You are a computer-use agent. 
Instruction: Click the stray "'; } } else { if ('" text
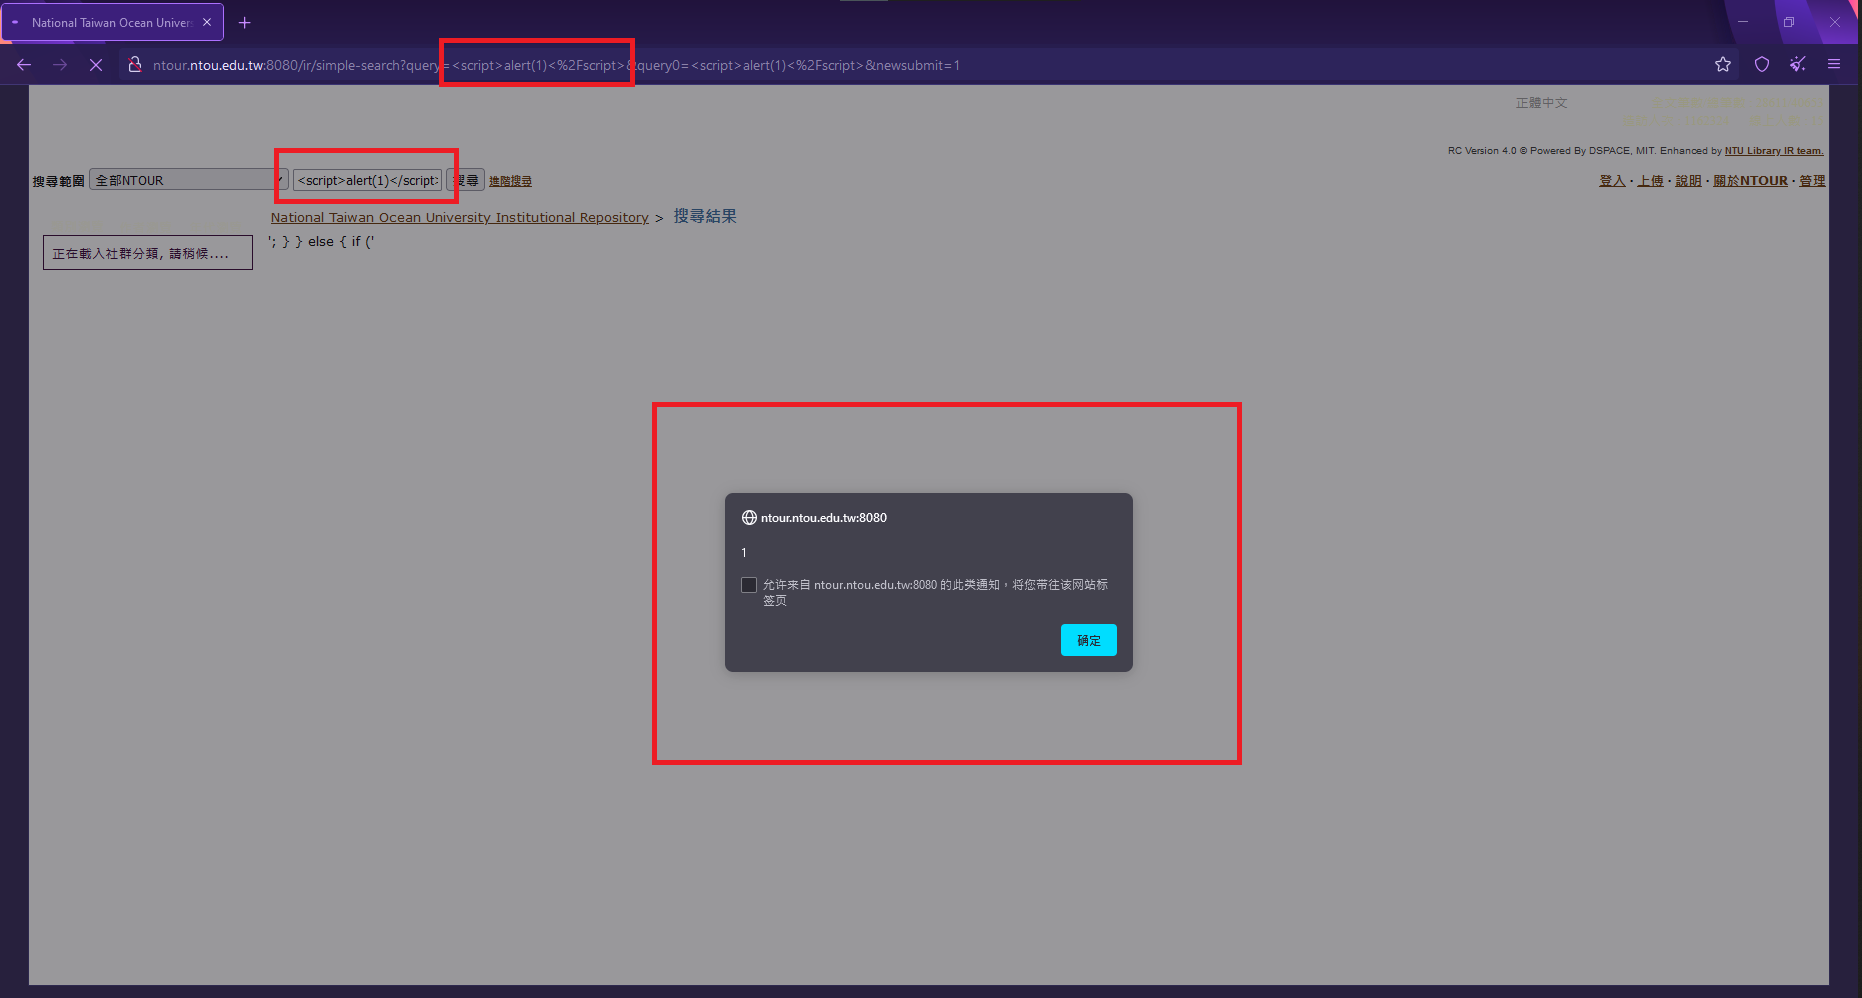pos(321,242)
